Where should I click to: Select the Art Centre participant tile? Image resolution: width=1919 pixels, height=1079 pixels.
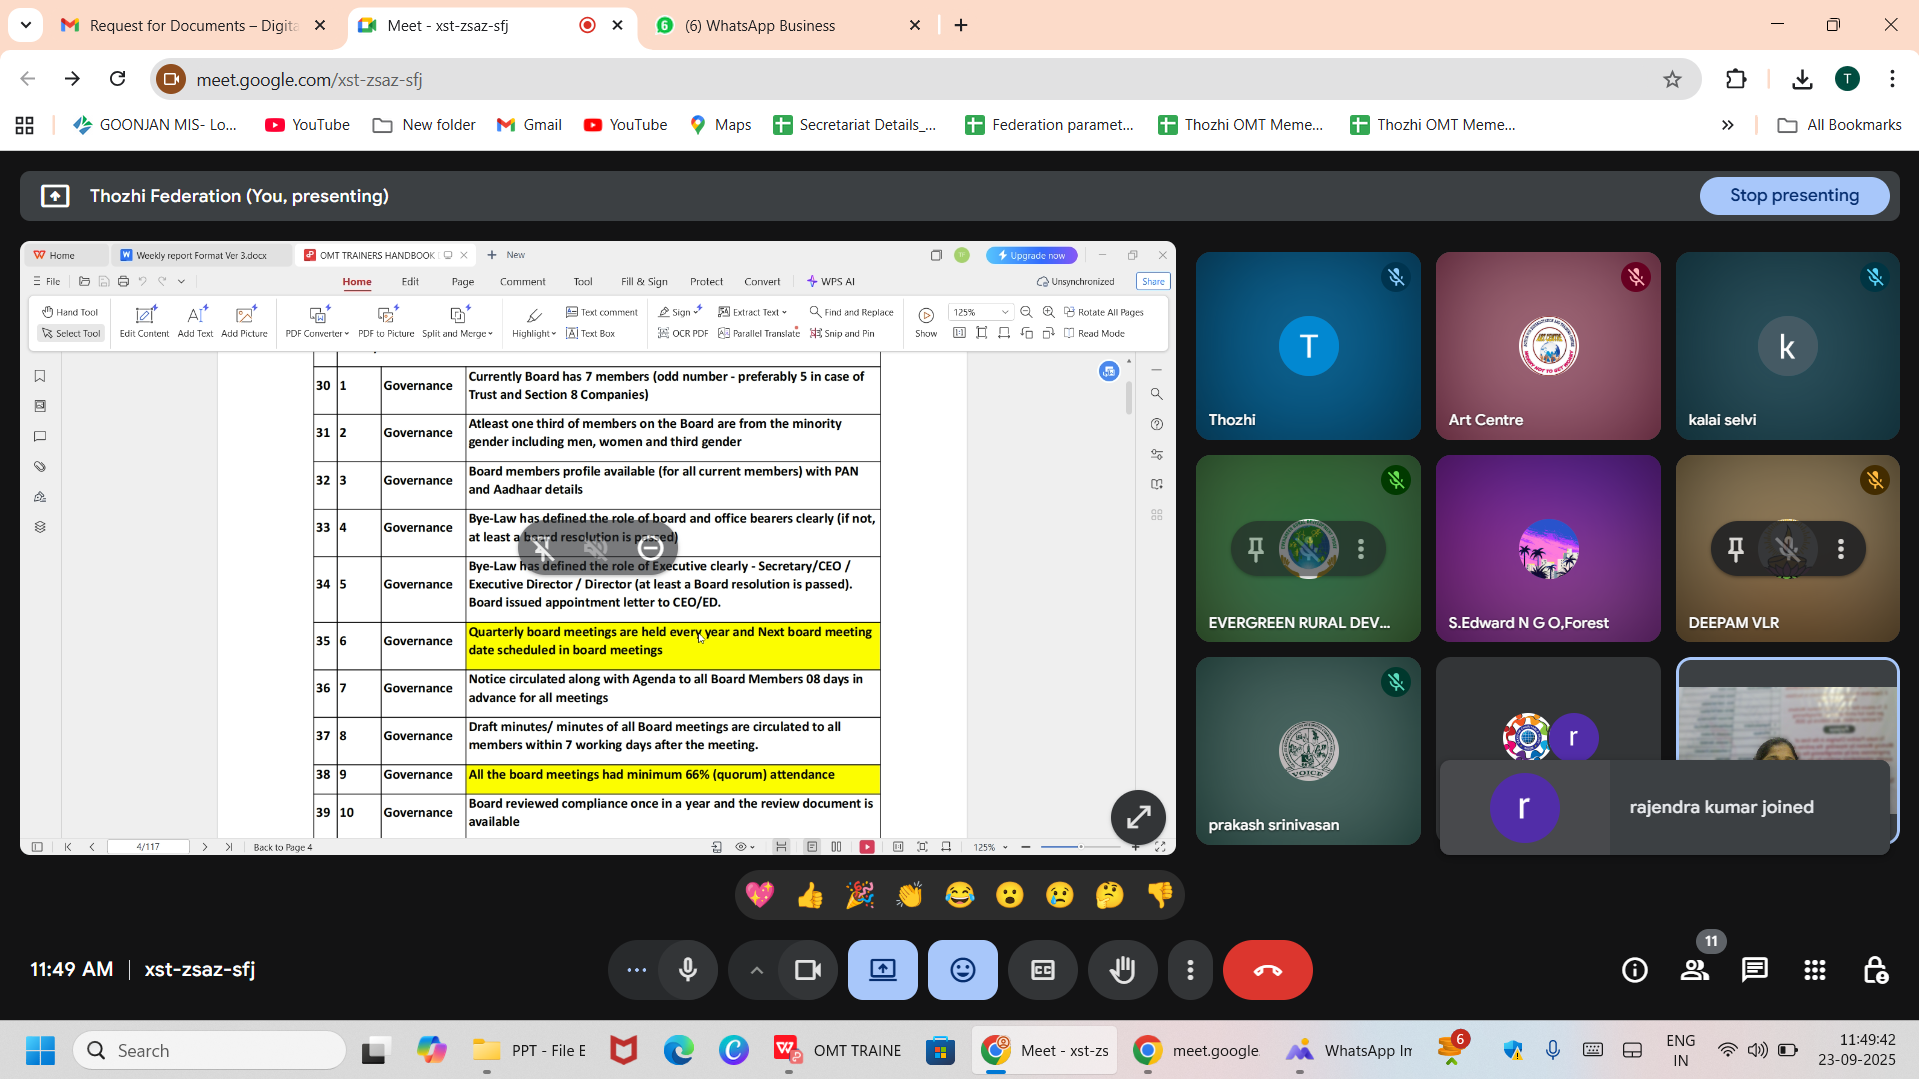click(1548, 346)
